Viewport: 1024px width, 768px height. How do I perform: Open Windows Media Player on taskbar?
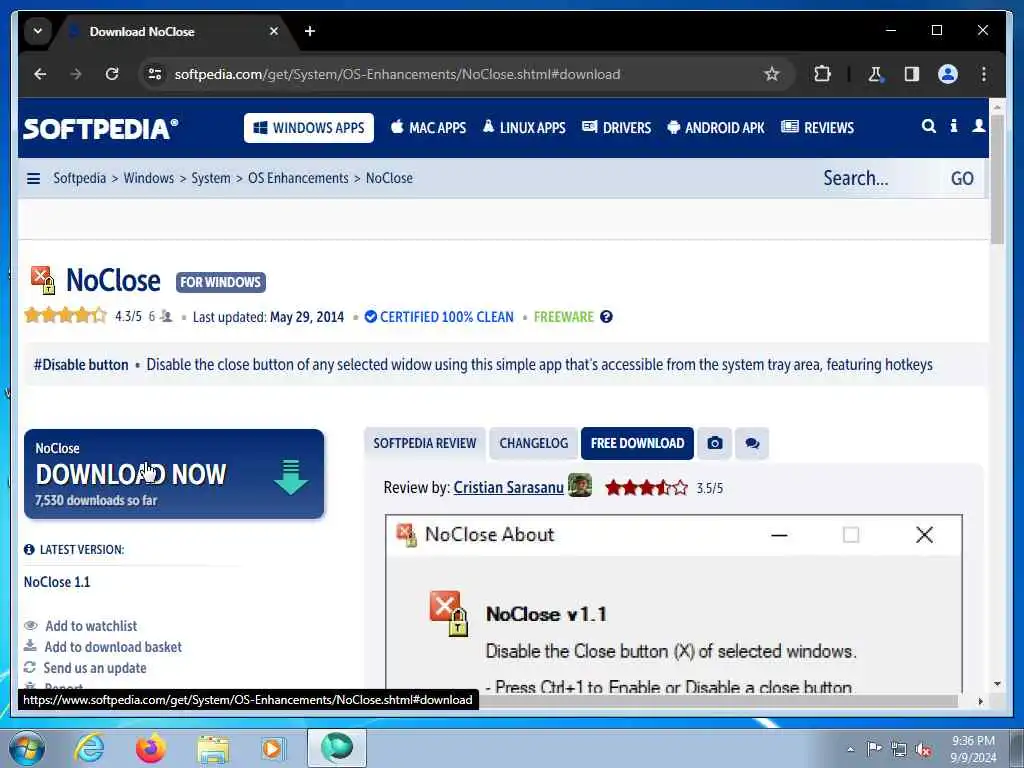(x=273, y=748)
